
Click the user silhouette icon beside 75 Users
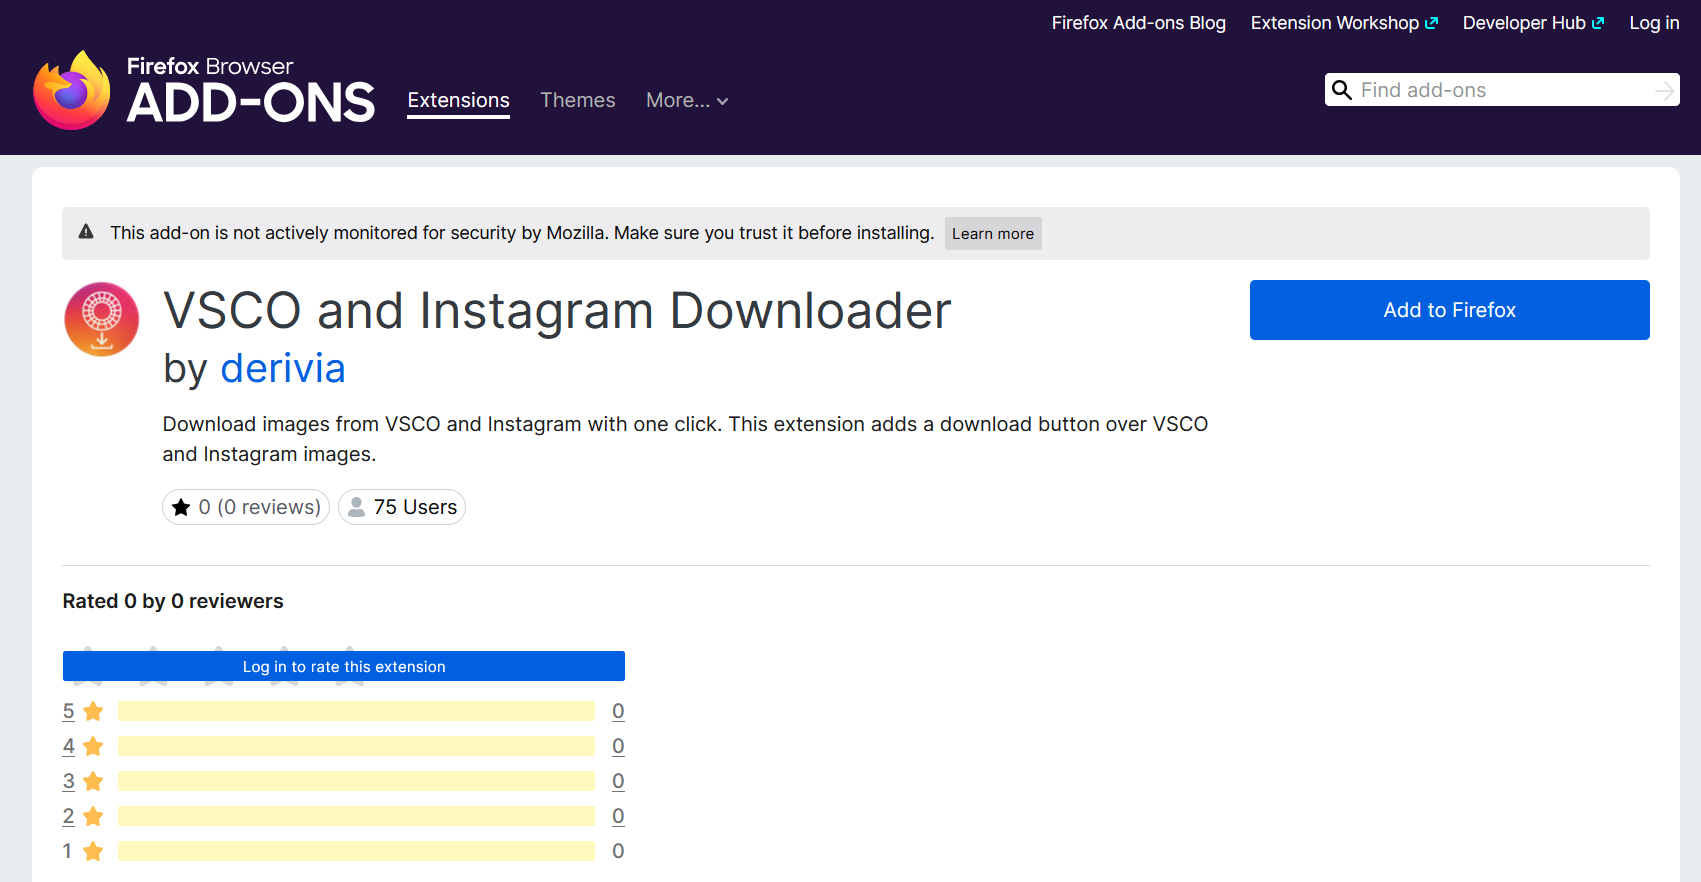tap(356, 507)
